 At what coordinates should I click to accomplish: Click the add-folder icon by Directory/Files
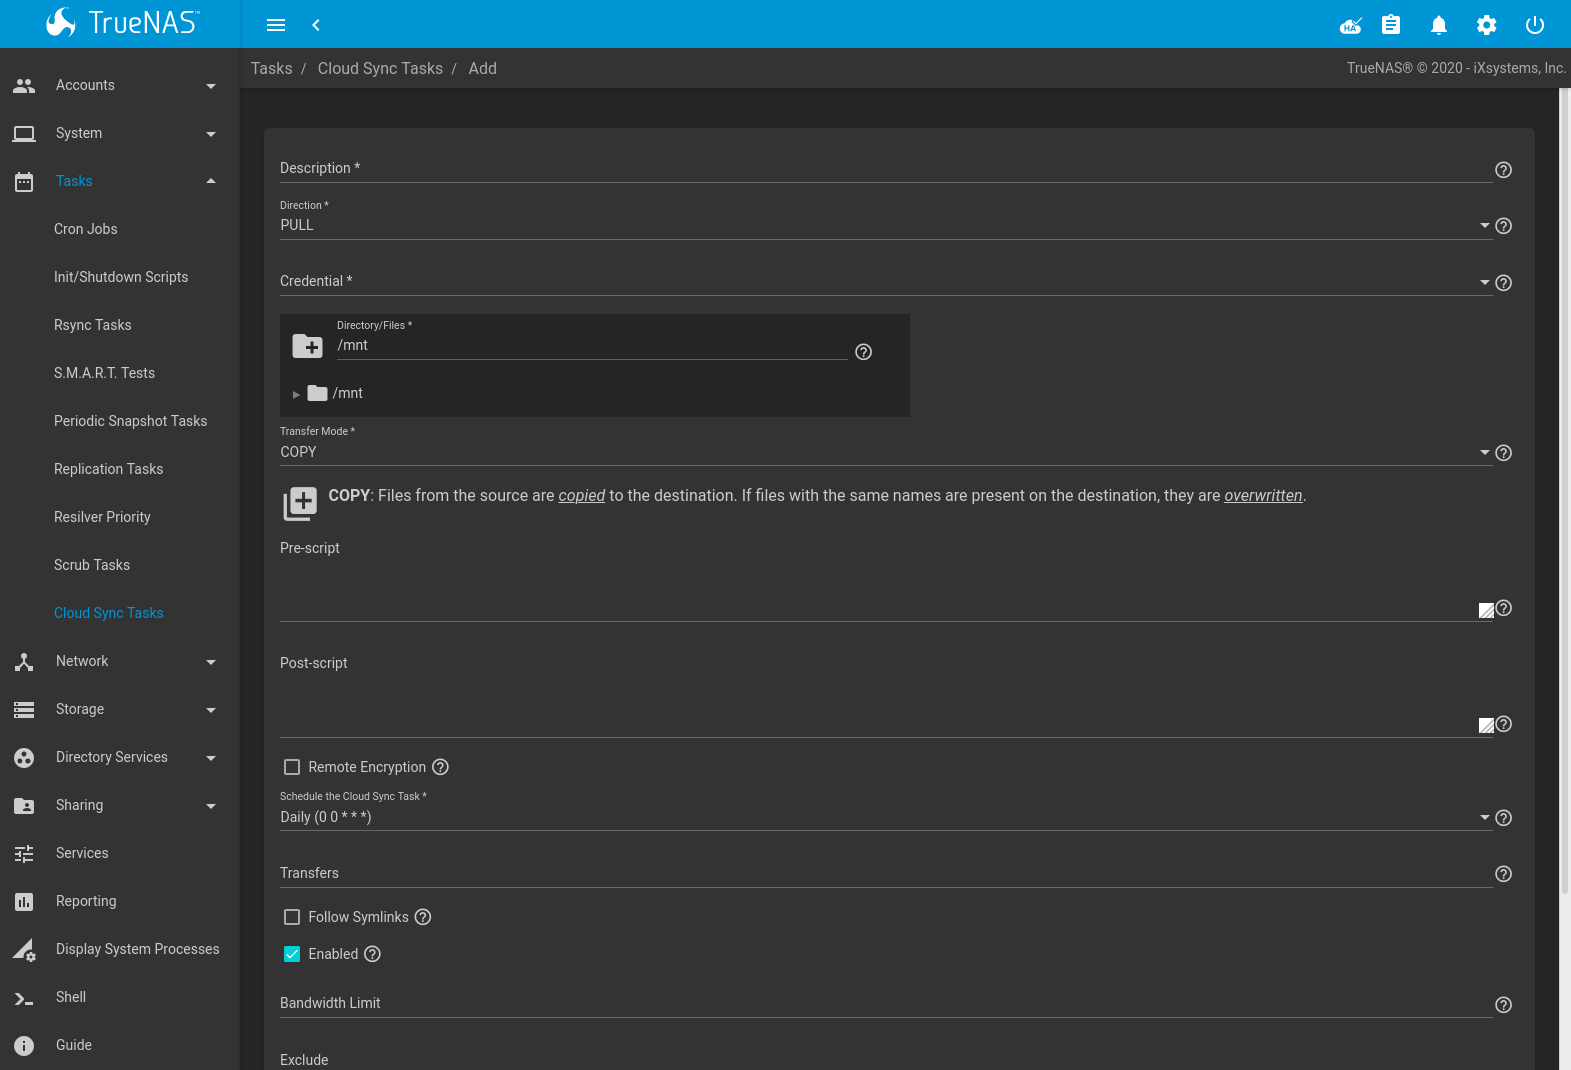tap(307, 346)
